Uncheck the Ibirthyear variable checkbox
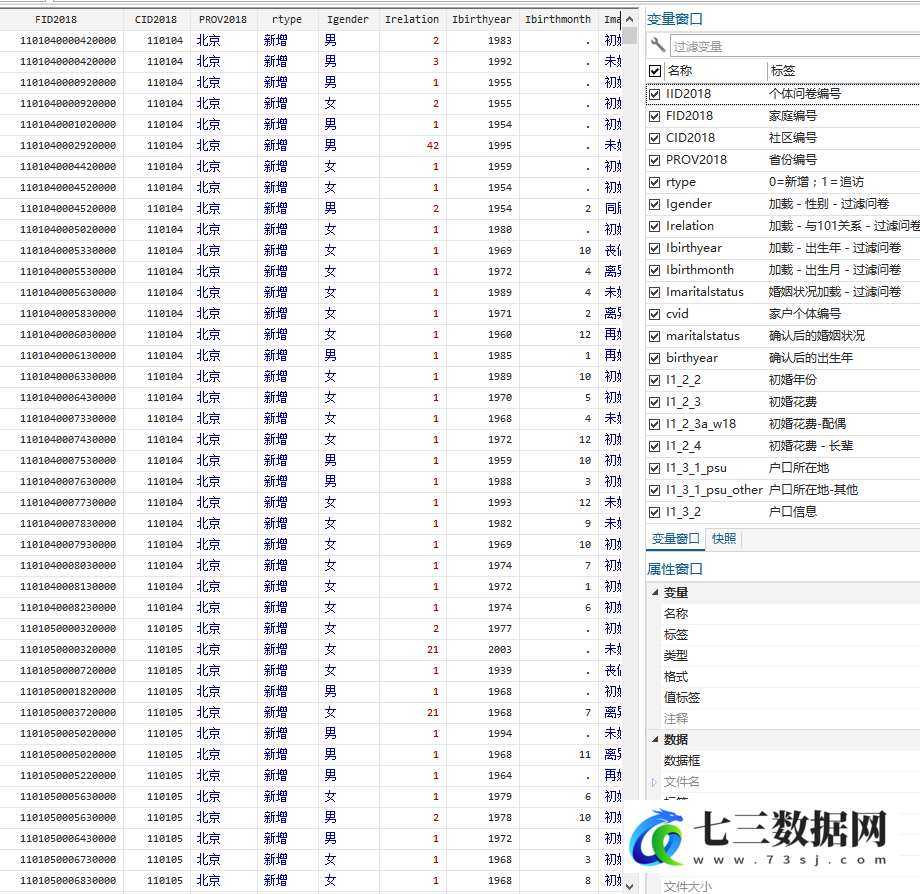Viewport: 920px width, 894px height. pyautogui.click(x=655, y=248)
